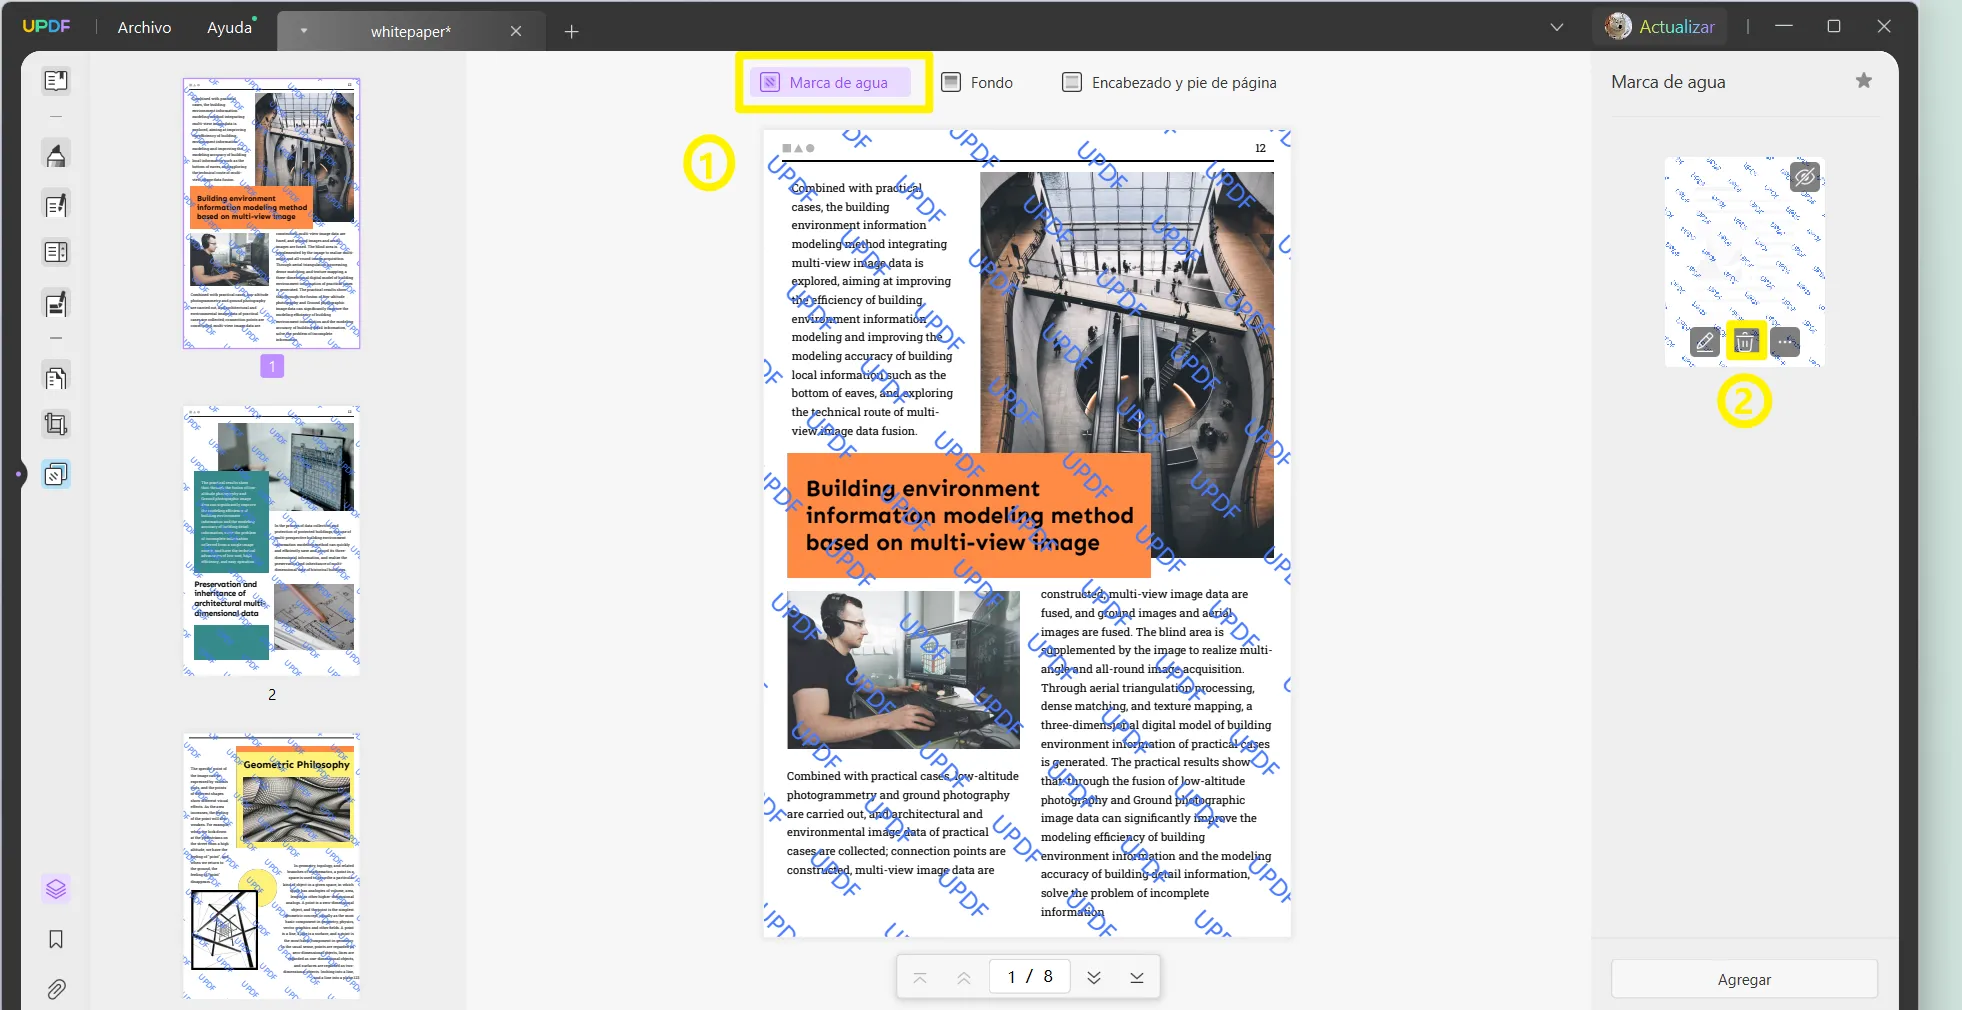Go to first page arrow

coord(920,978)
